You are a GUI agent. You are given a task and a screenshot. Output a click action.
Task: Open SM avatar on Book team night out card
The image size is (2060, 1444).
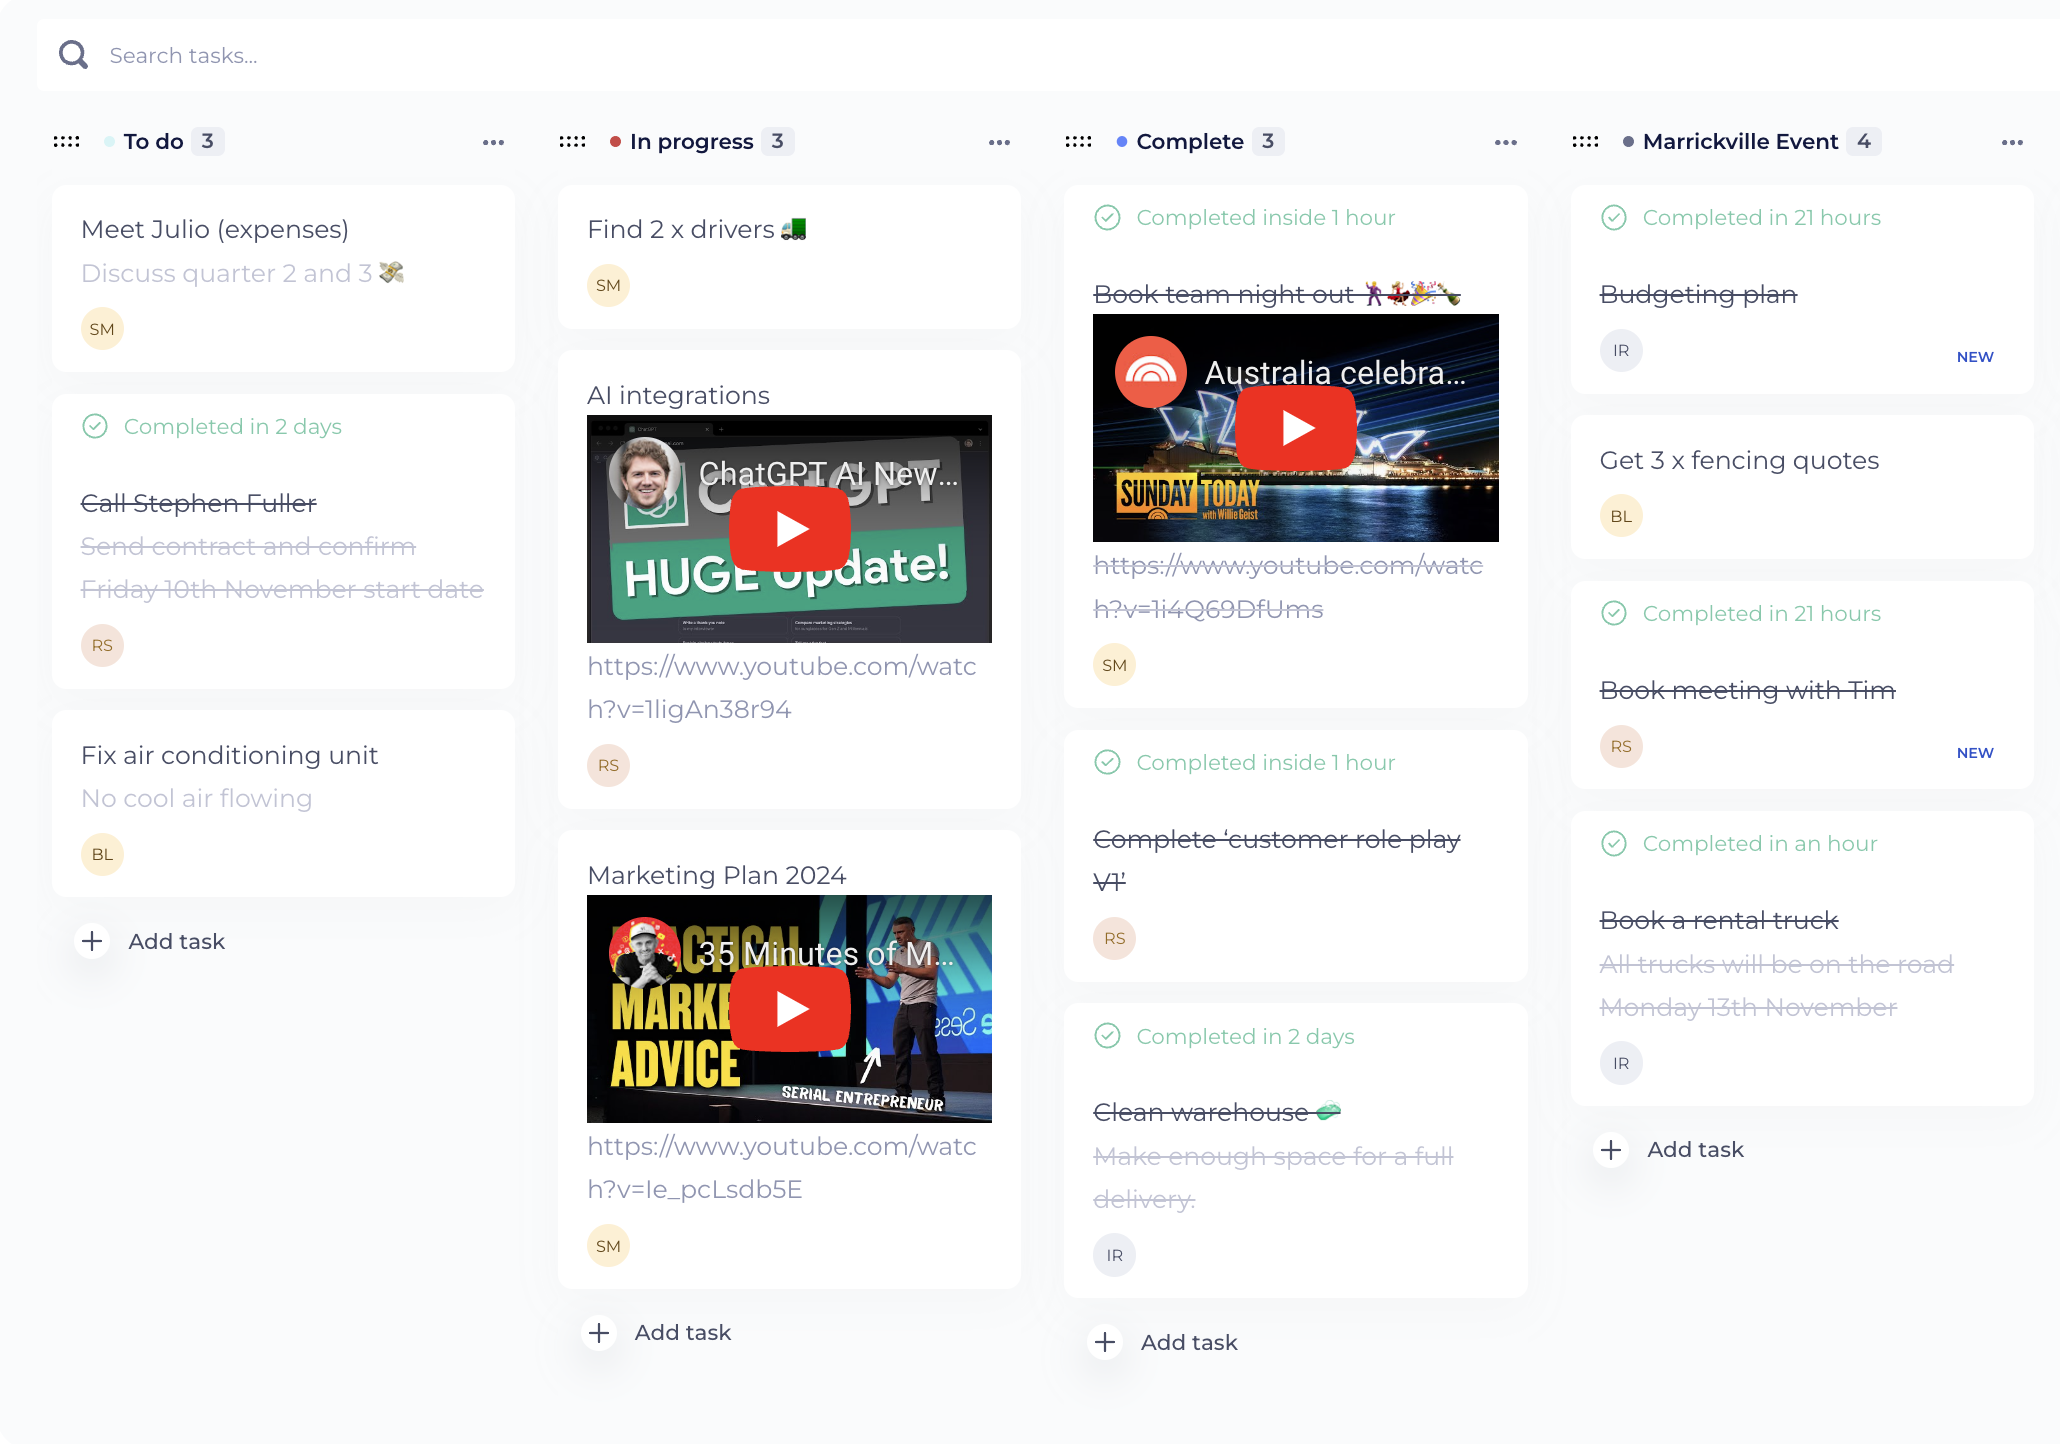pos(1115,665)
